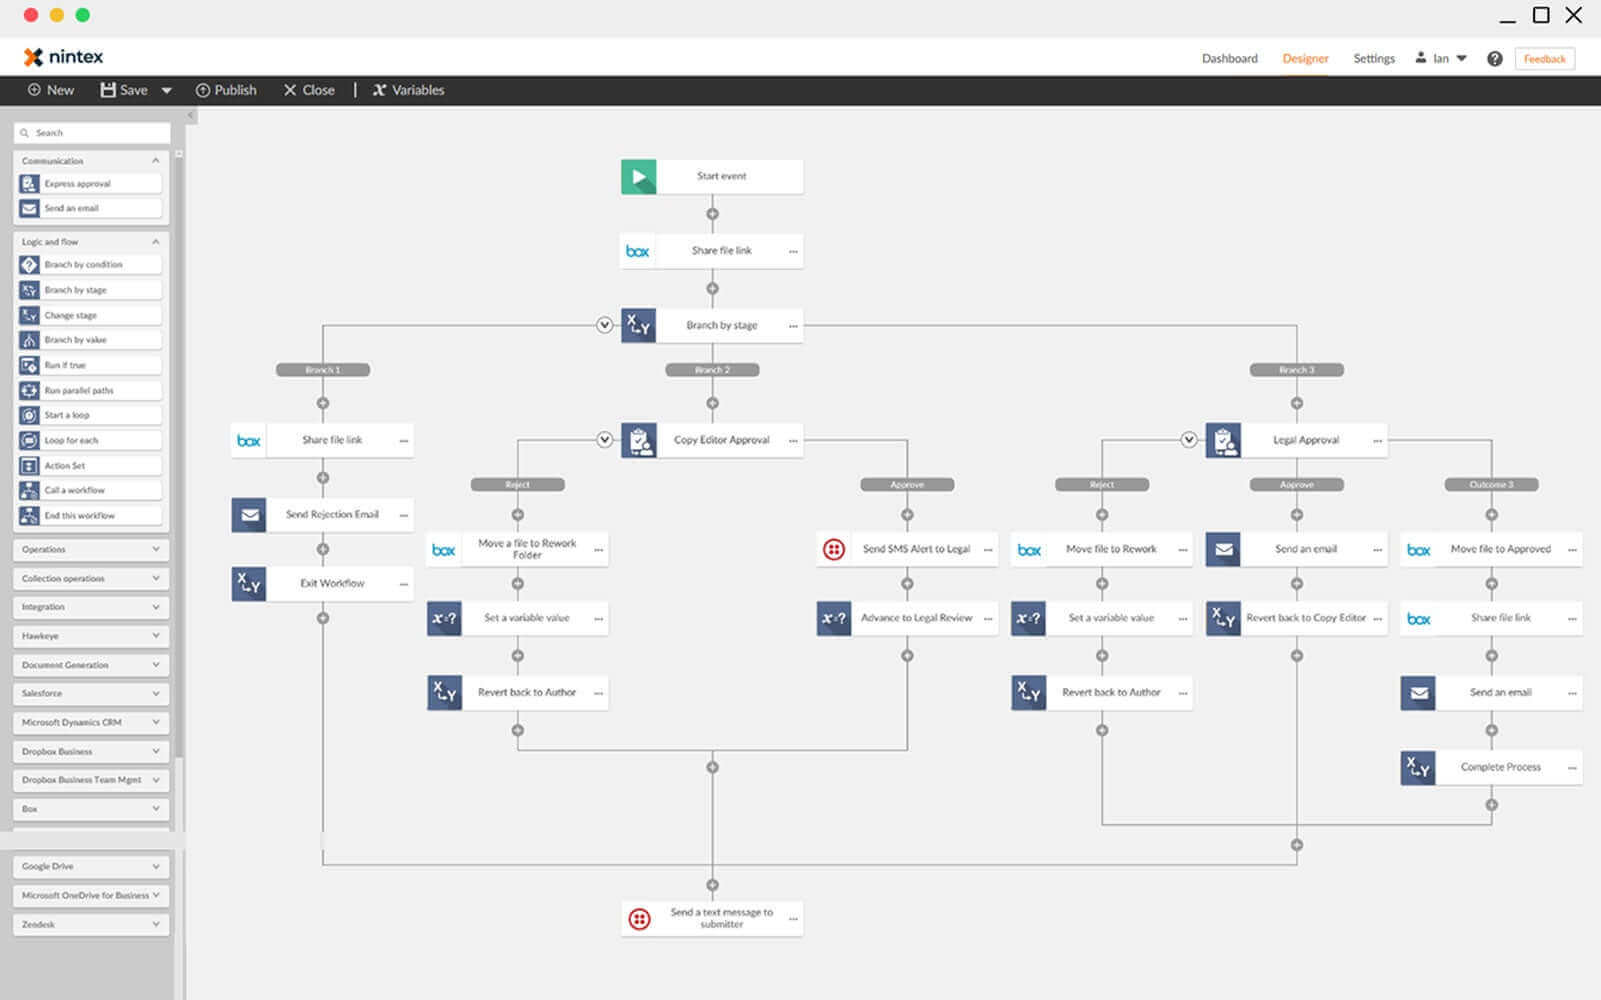The width and height of the screenshot is (1601, 1000).
Task: Open the Settings menu
Action: tap(1373, 58)
